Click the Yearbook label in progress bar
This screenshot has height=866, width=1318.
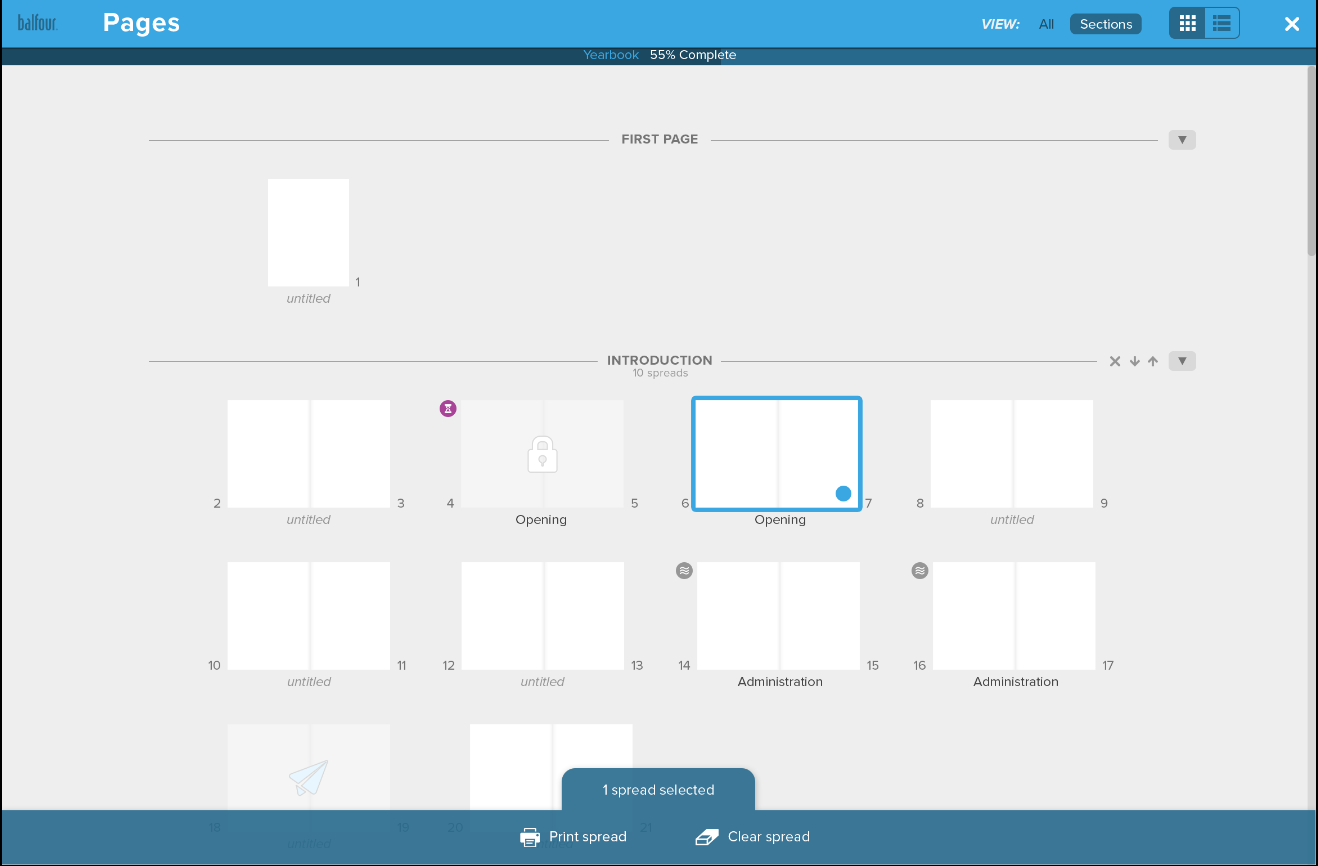(x=610, y=55)
